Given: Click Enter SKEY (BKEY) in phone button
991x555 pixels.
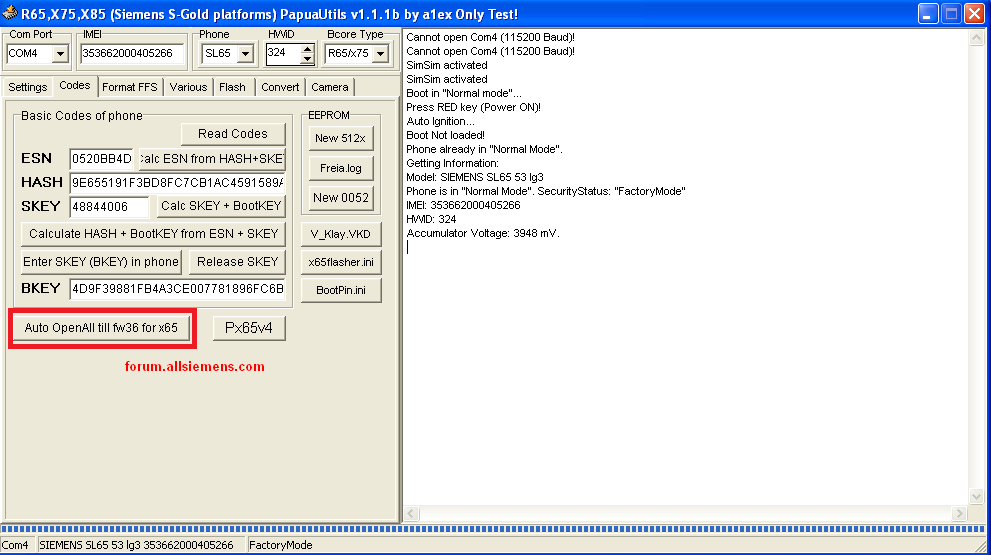Looking at the screenshot, I should (x=101, y=262).
